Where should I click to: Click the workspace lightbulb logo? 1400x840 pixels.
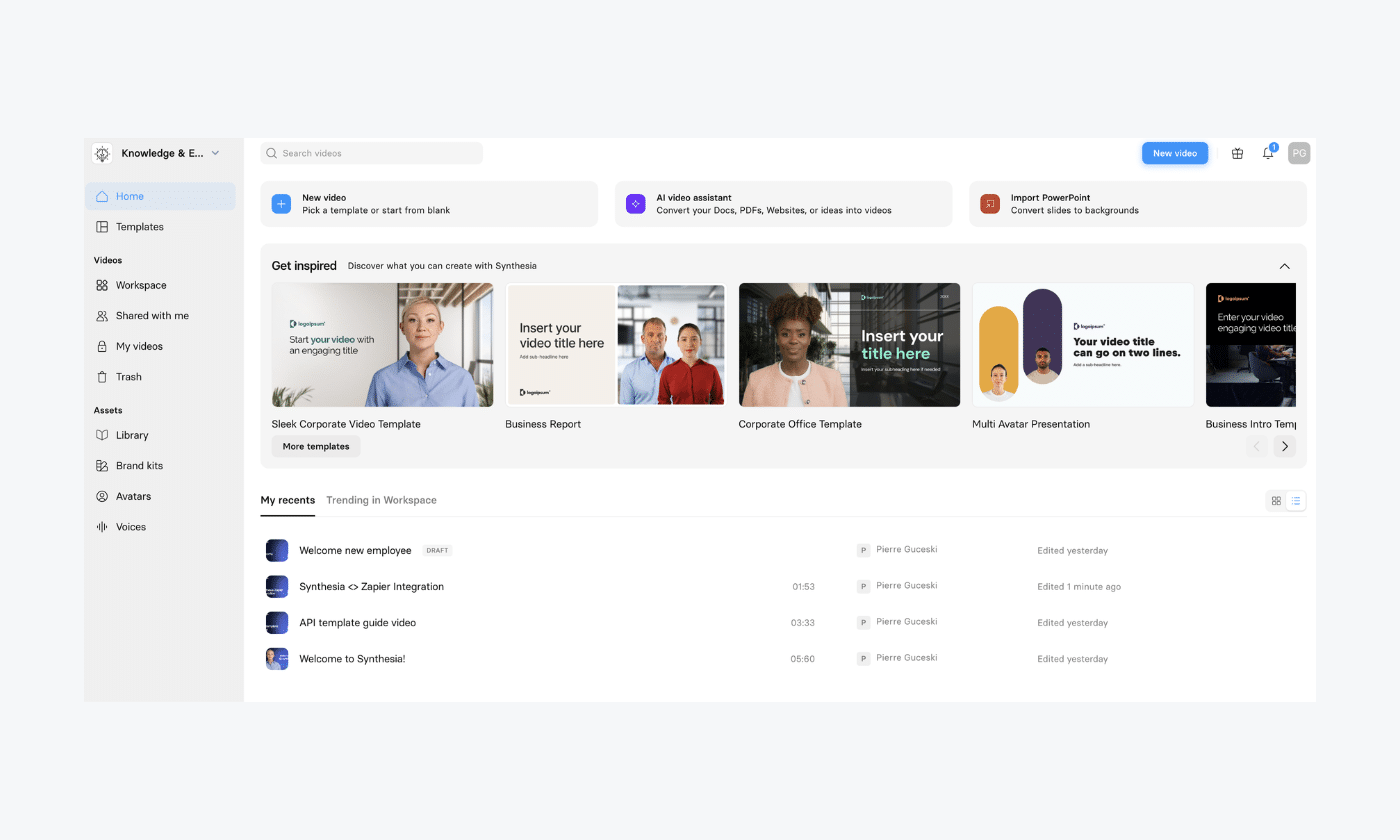(102, 153)
